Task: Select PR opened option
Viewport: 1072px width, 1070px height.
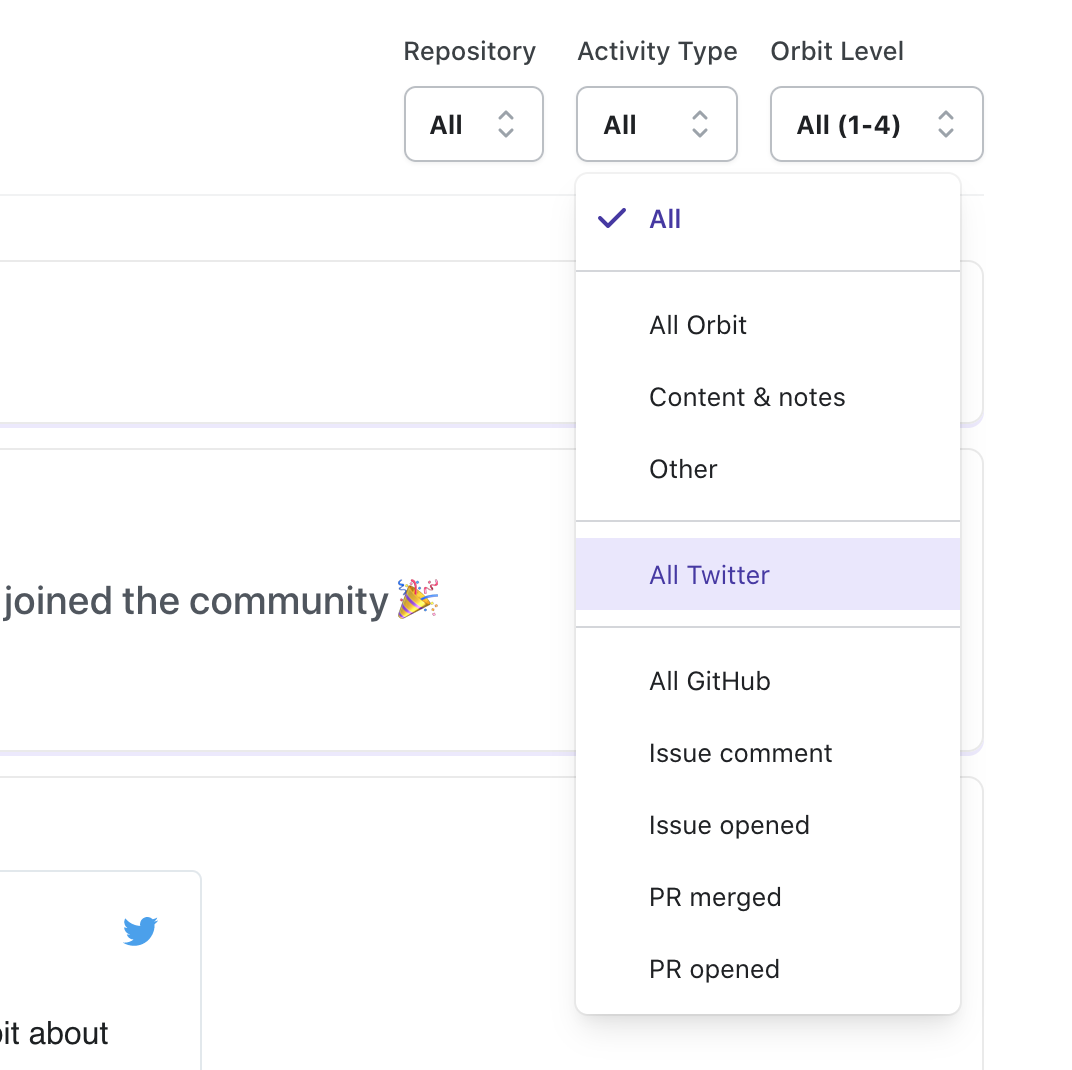Action: [x=768, y=969]
